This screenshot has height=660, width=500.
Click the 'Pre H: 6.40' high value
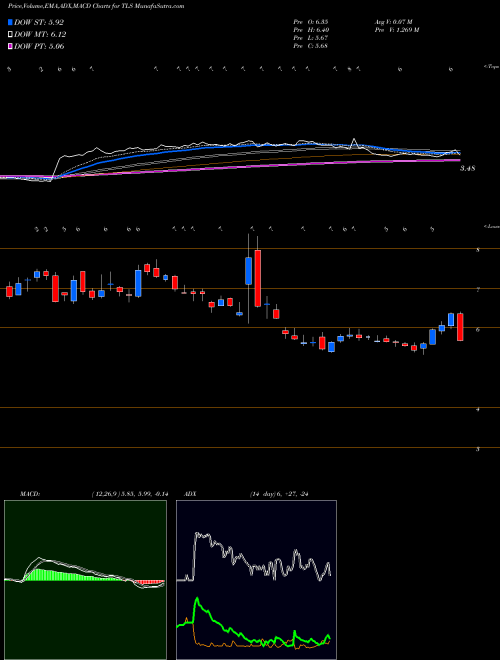[311, 30]
